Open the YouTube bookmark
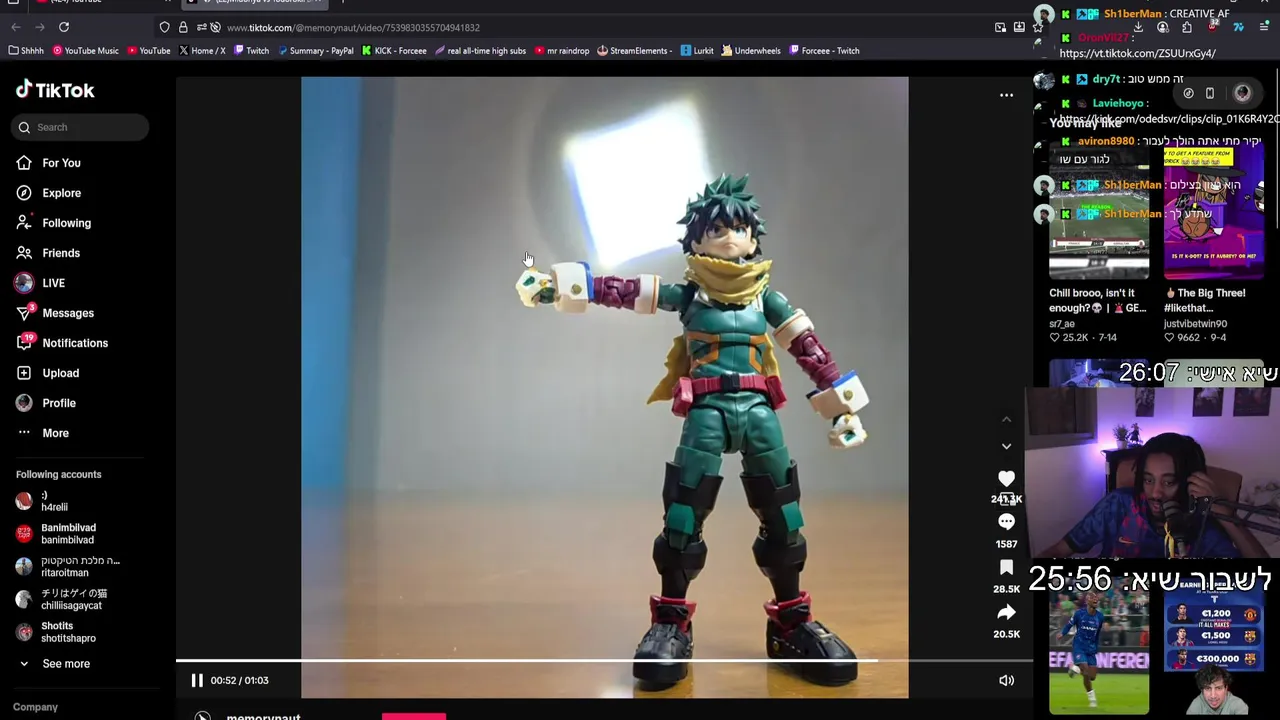 pos(149,50)
